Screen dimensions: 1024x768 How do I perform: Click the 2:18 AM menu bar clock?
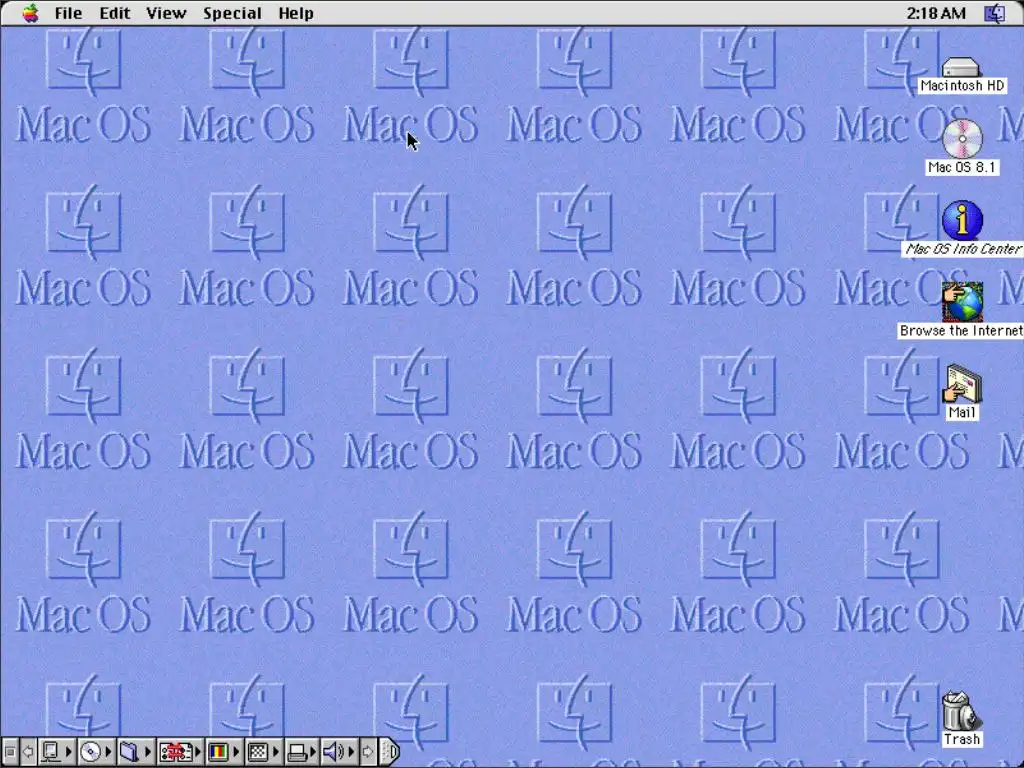click(936, 13)
